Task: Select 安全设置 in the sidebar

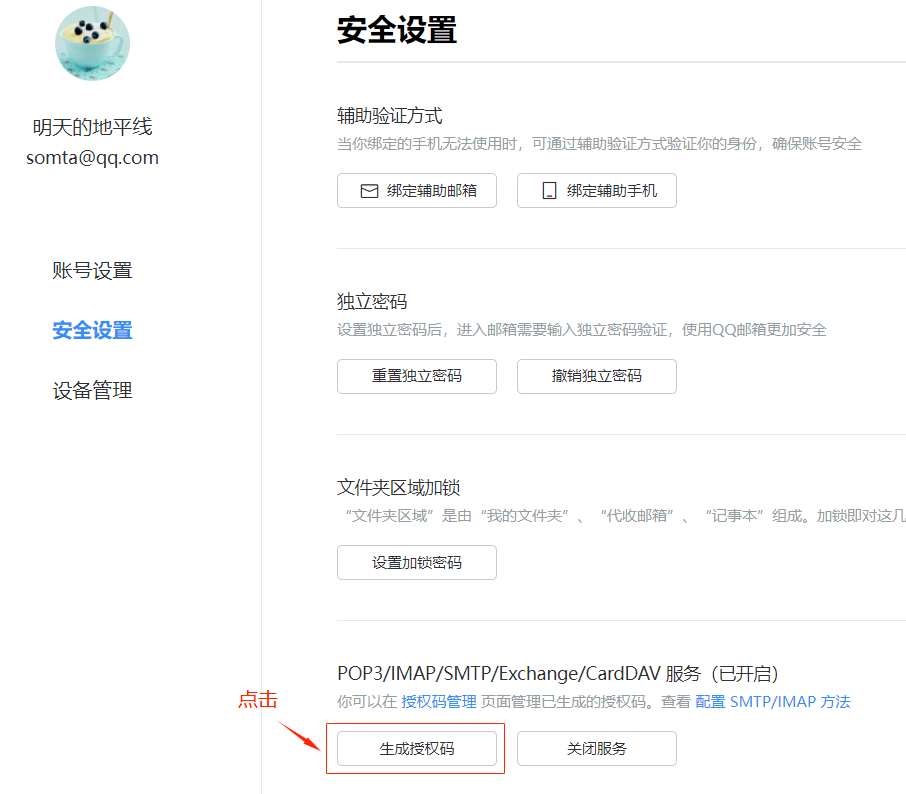Action: pyautogui.click(x=92, y=330)
